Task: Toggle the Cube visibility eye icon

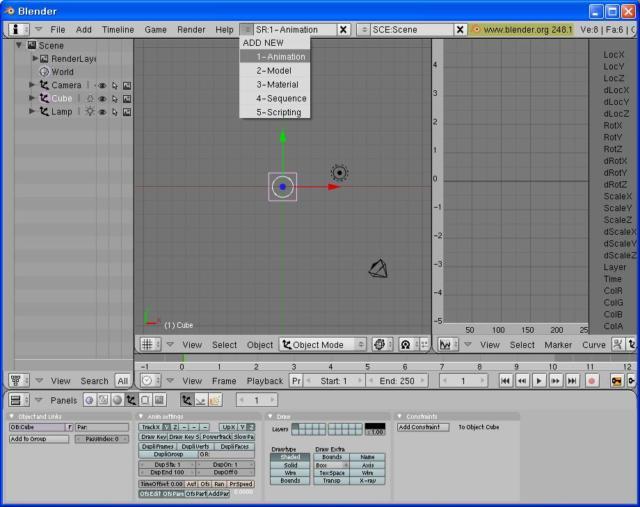Action: tap(102, 98)
